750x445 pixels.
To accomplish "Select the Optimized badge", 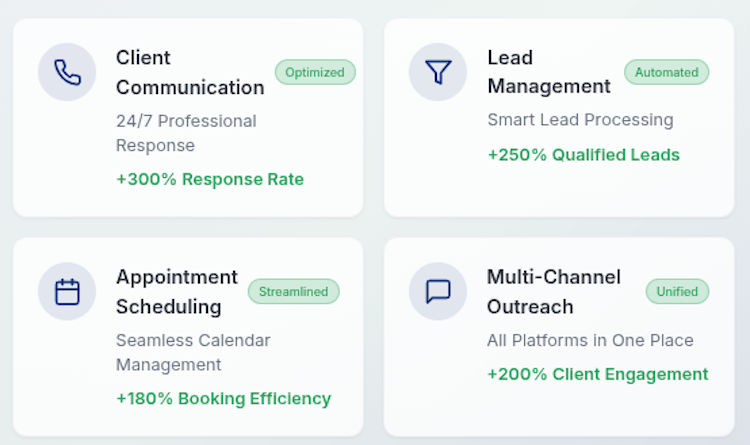I will (x=315, y=72).
